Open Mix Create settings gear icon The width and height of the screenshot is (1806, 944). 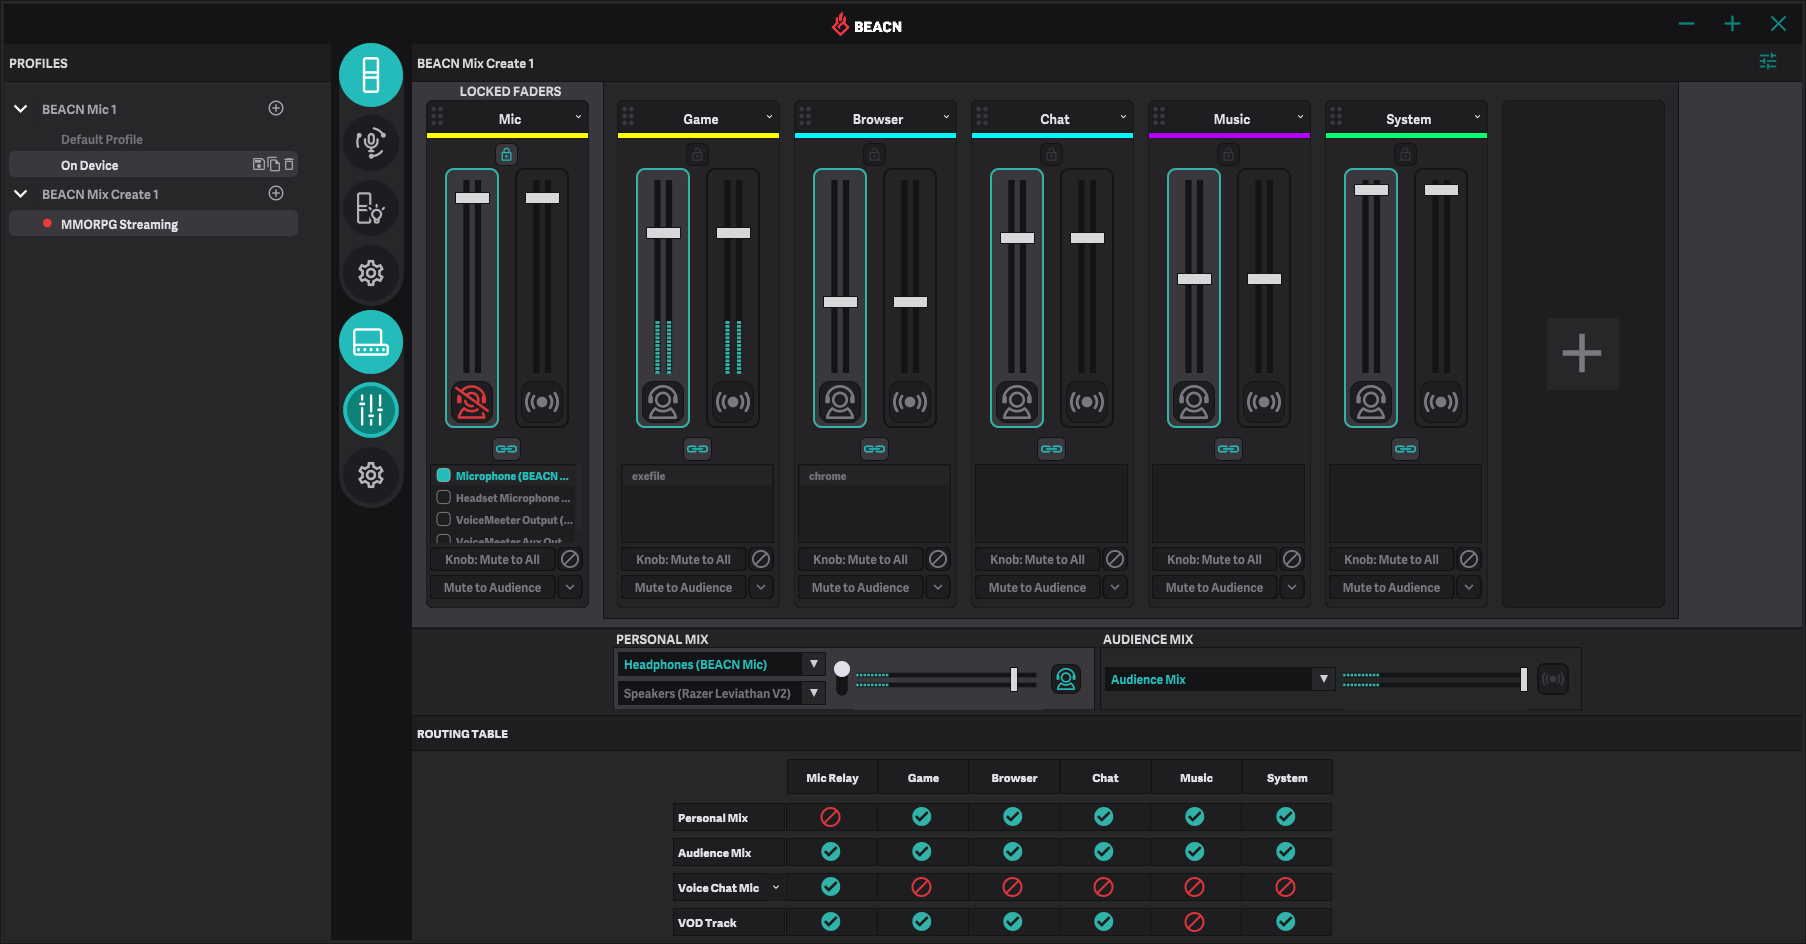371,474
